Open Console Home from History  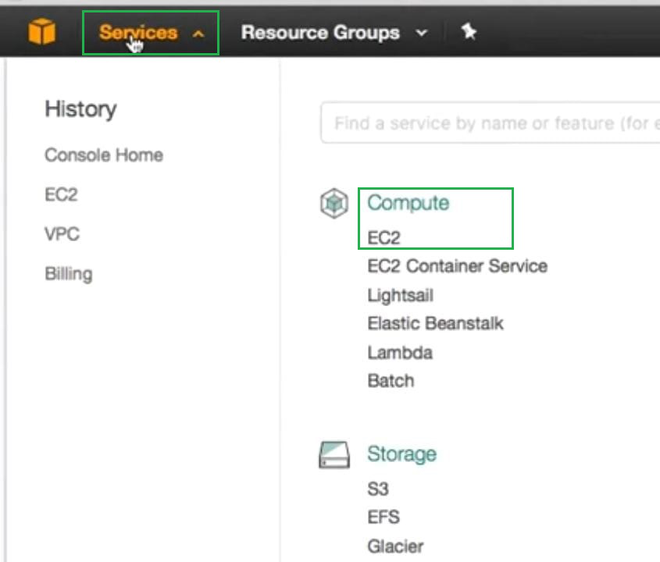coord(104,155)
